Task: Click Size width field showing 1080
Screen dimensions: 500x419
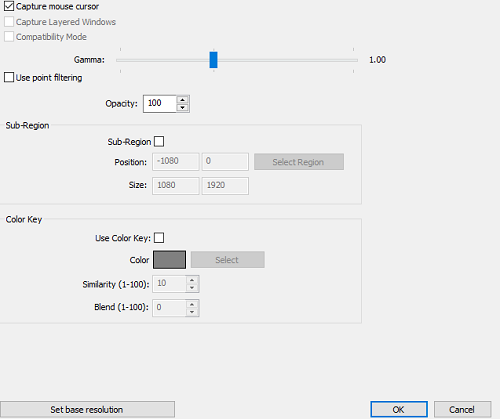Action: pos(176,185)
